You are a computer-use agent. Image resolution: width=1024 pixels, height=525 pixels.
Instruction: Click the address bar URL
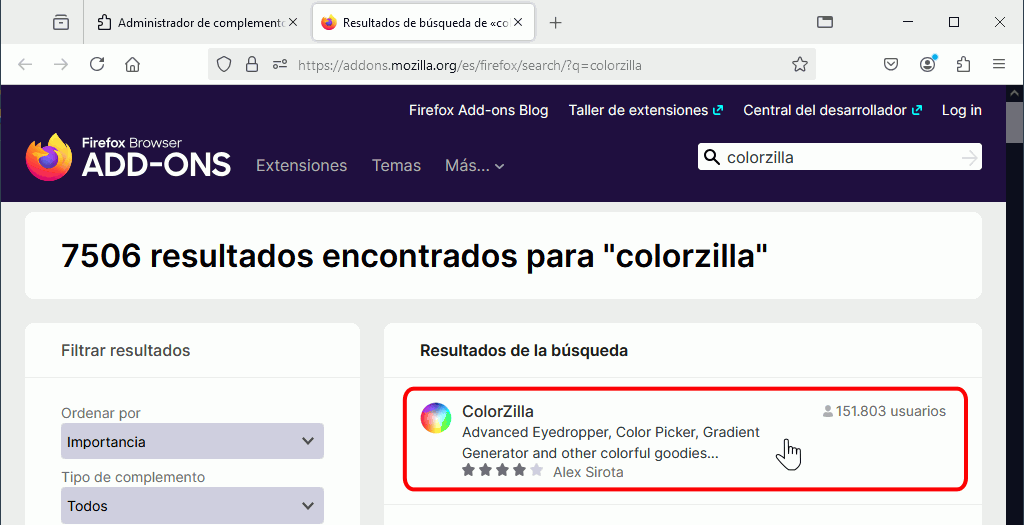pyautogui.click(x=470, y=65)
